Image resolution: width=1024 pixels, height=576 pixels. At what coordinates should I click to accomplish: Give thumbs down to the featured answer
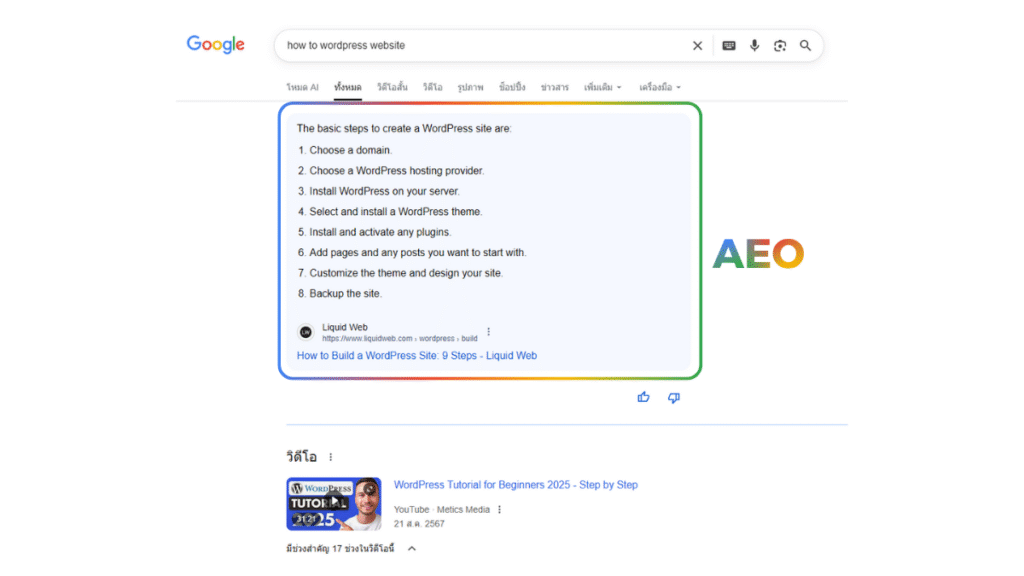[x=673, y=397]
